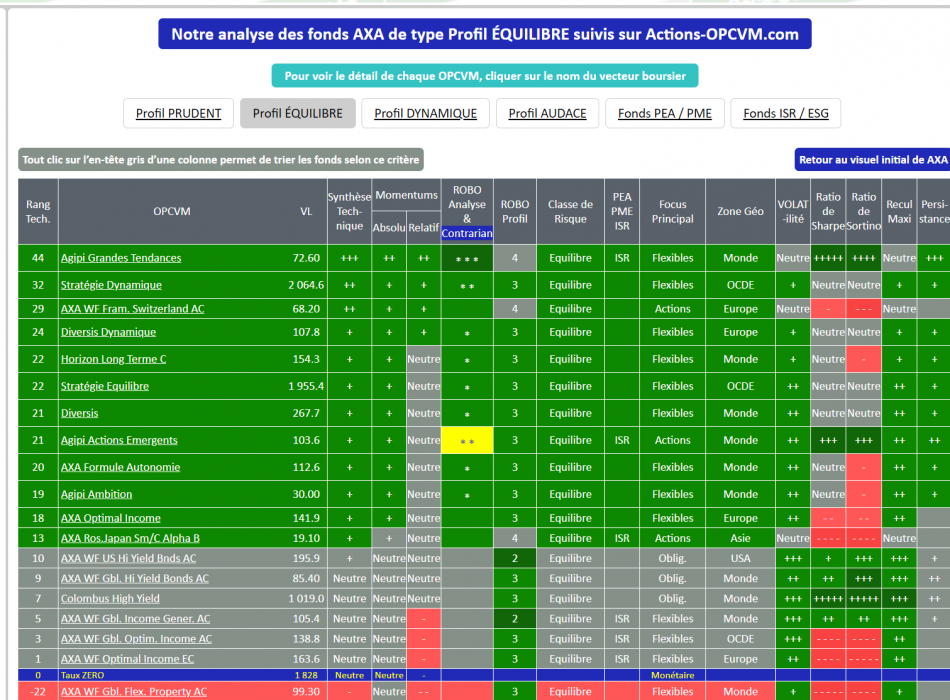Sort table by Rang Tech. column header
Image resolution: width=950 pixels, height=700 pixels.
pos(38,212)
